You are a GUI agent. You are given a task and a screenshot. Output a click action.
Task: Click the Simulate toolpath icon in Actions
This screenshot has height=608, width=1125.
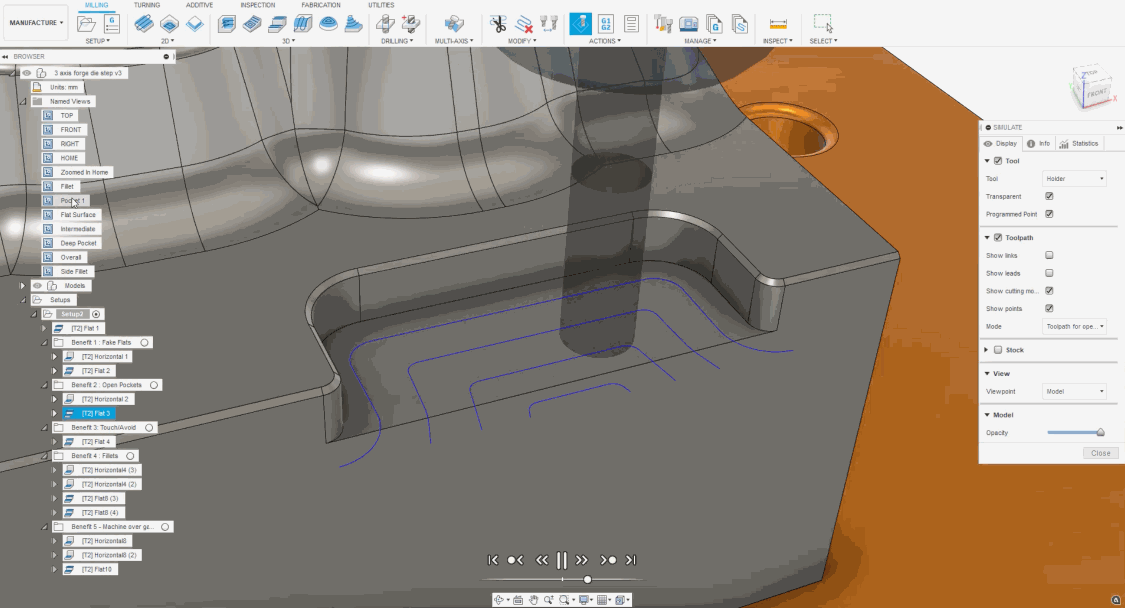(x=580, y=24)
